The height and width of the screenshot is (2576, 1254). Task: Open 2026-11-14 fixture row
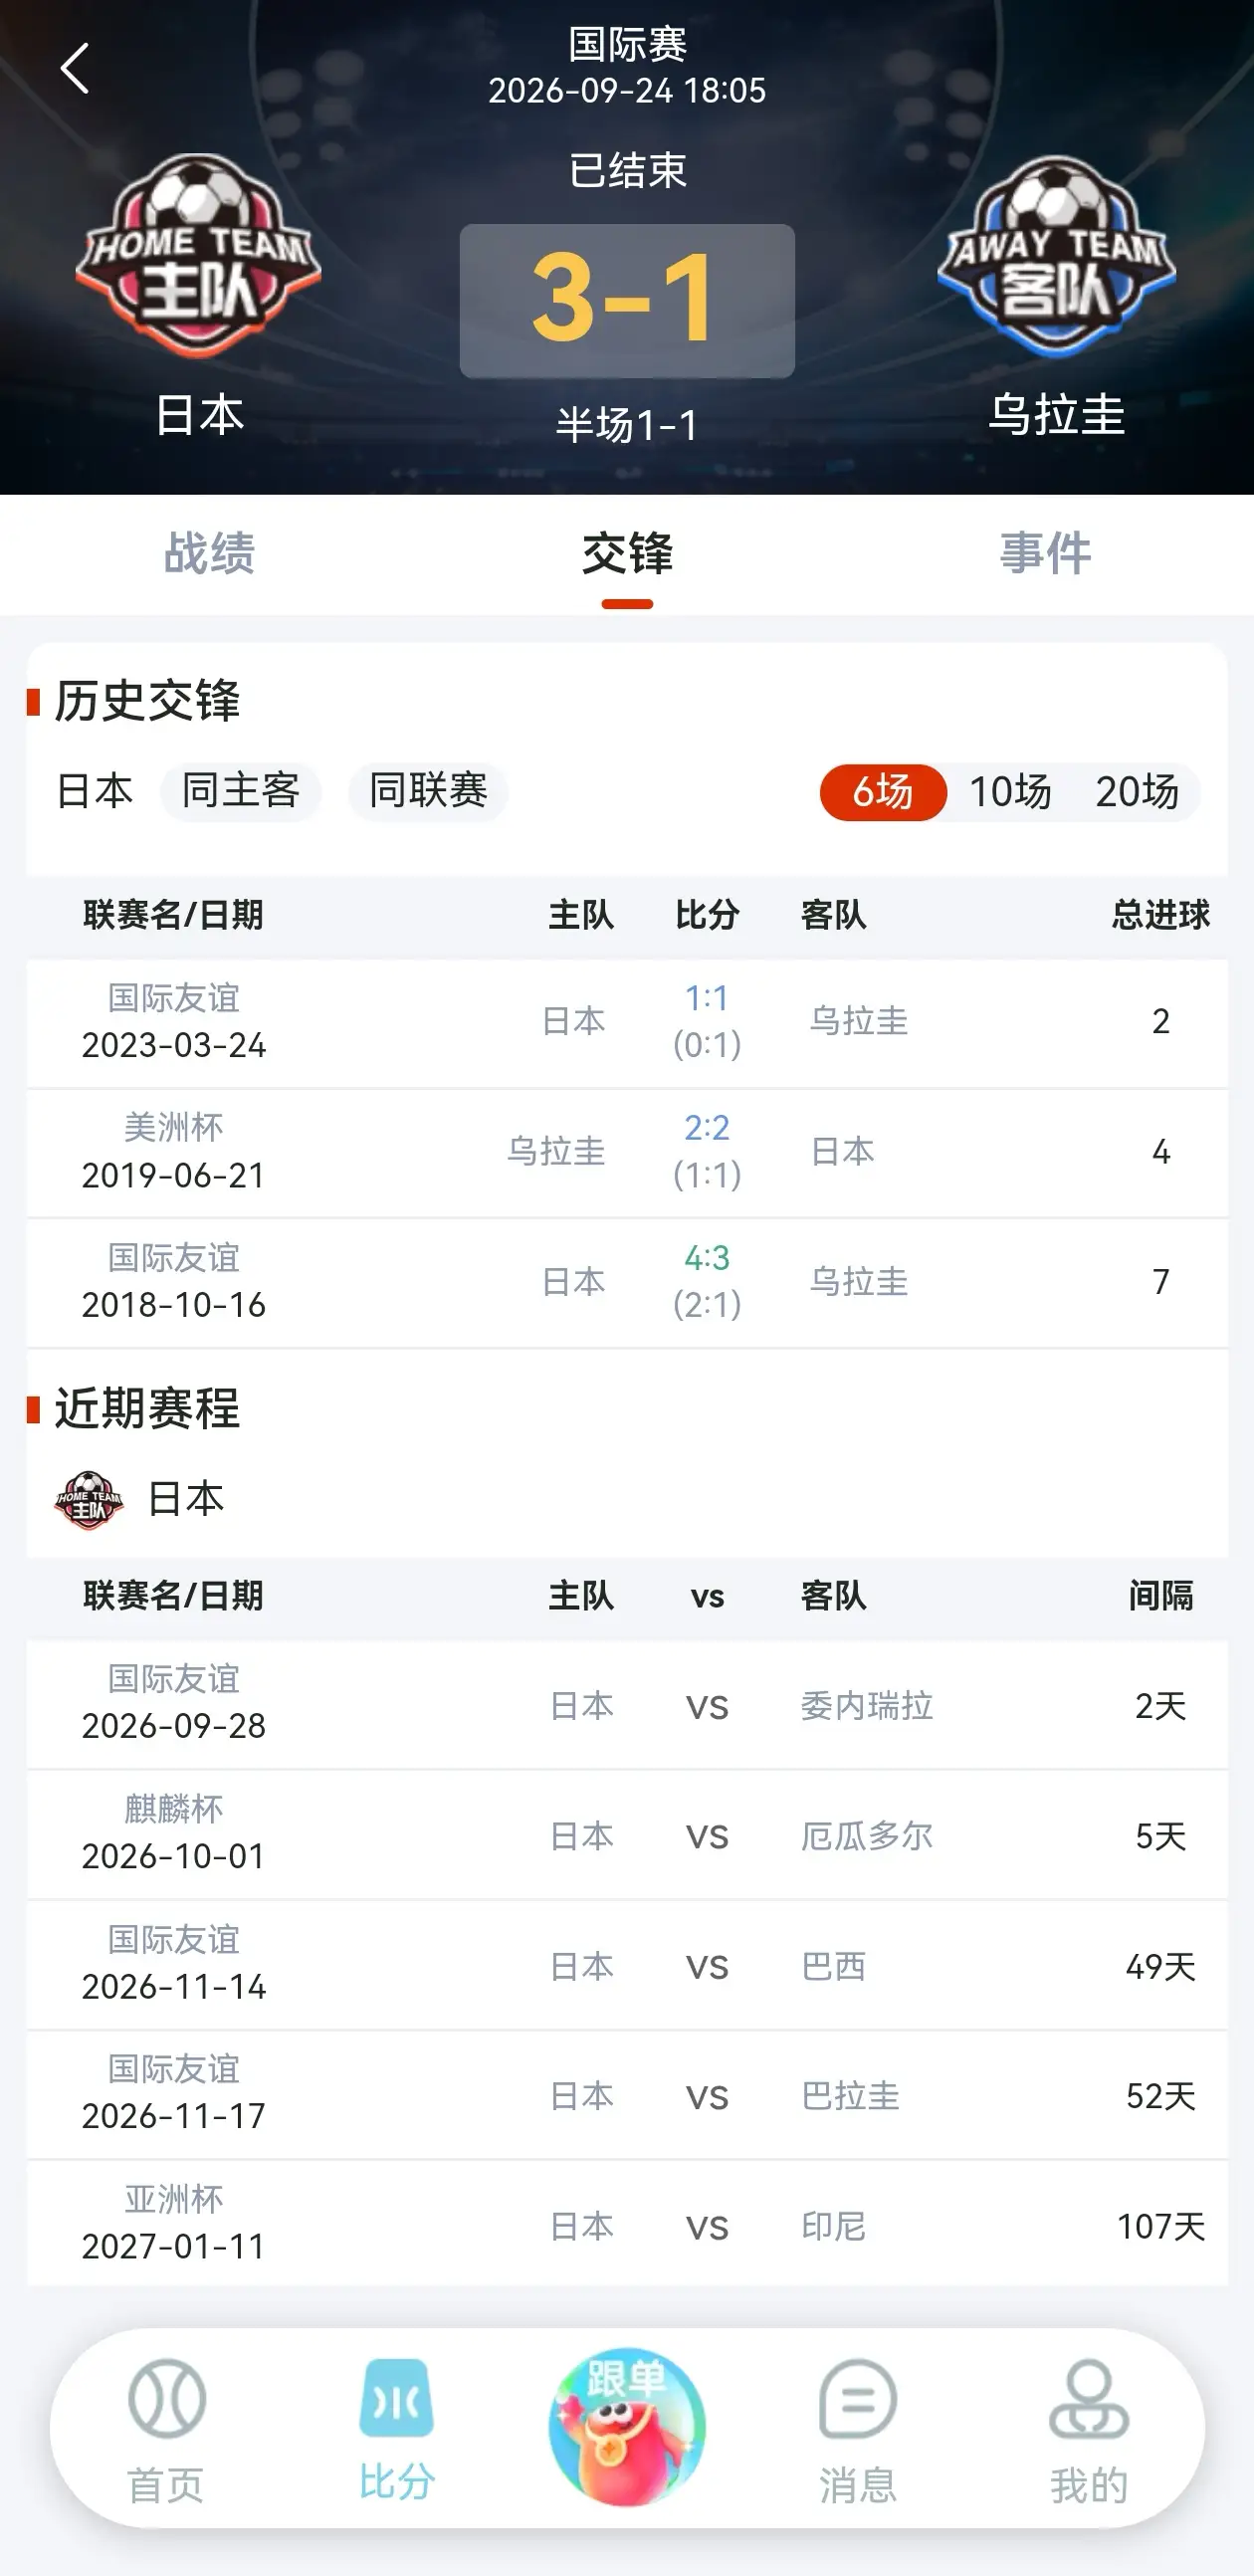click(627, 1965)
